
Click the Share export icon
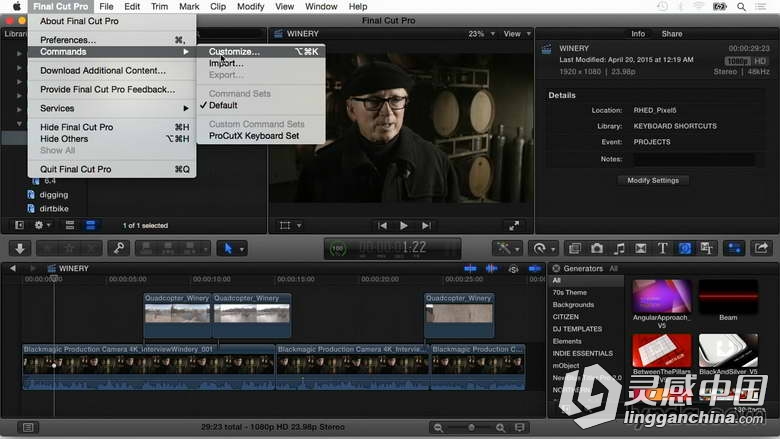point(761,248)
